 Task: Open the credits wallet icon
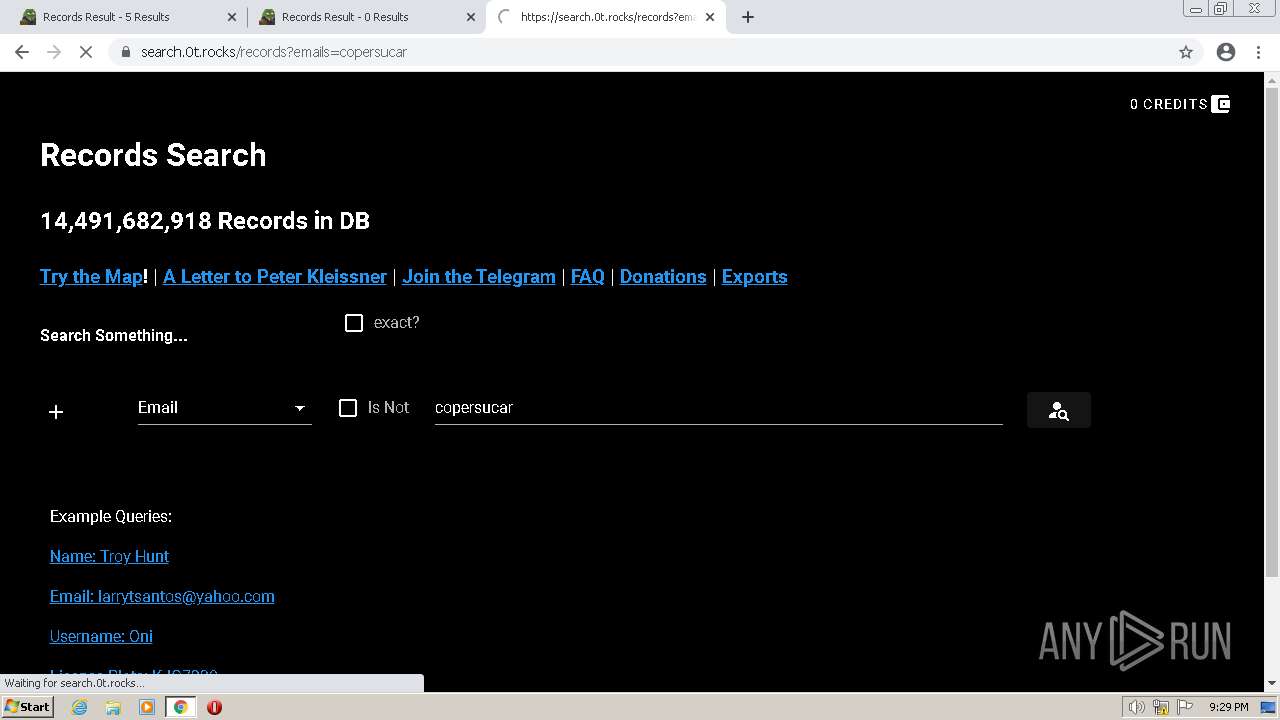click(x=1220, y=104)
